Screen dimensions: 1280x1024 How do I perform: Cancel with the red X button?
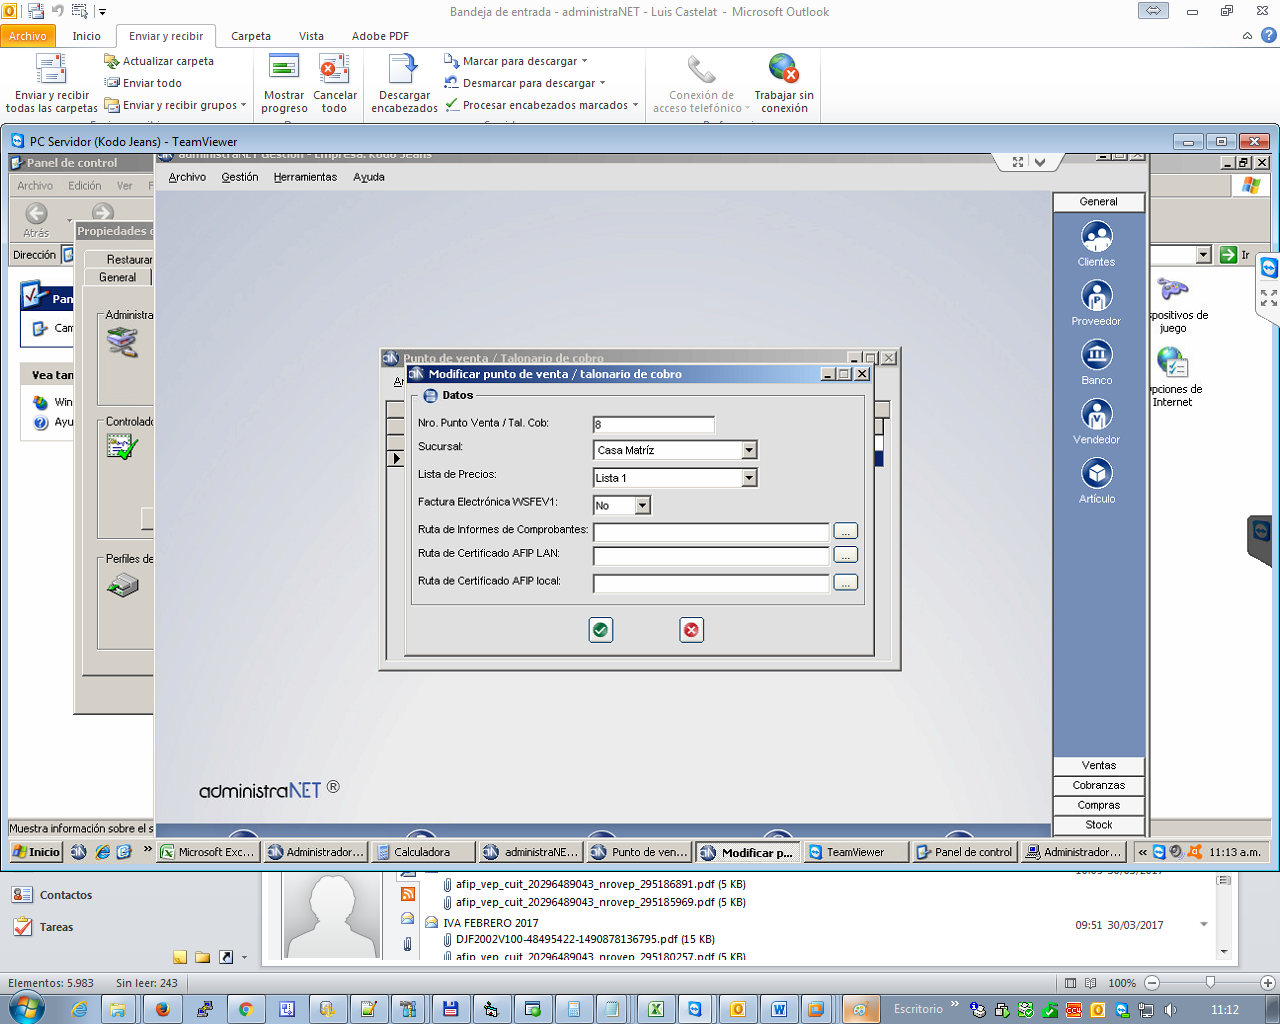691,630
